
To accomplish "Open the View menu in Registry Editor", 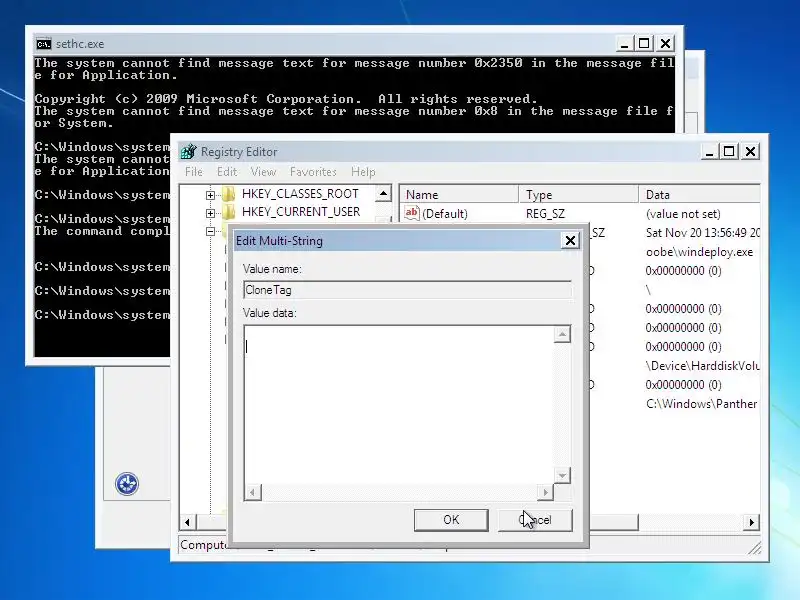I will pyautogui.click(x=263, y=172).
